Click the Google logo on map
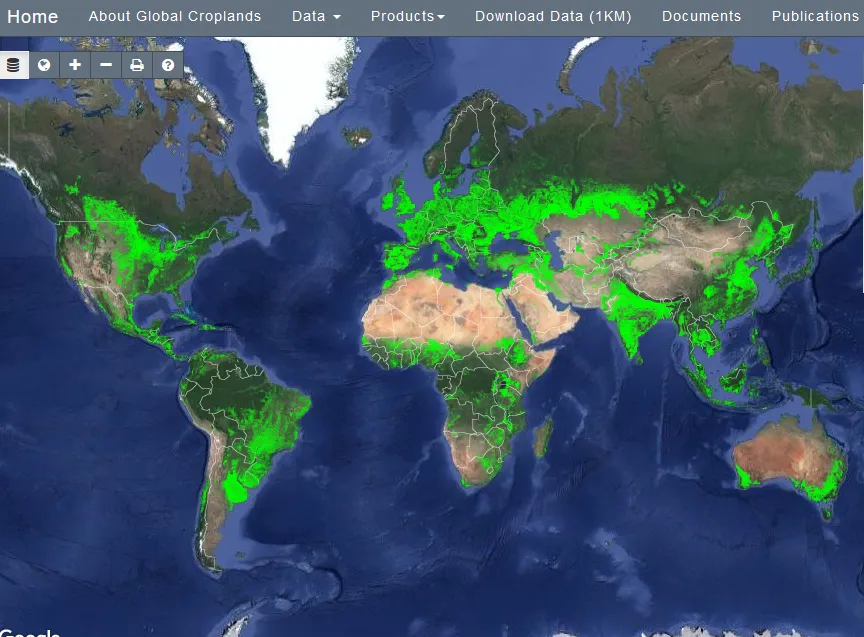864x637 pixels. (30, 632)
